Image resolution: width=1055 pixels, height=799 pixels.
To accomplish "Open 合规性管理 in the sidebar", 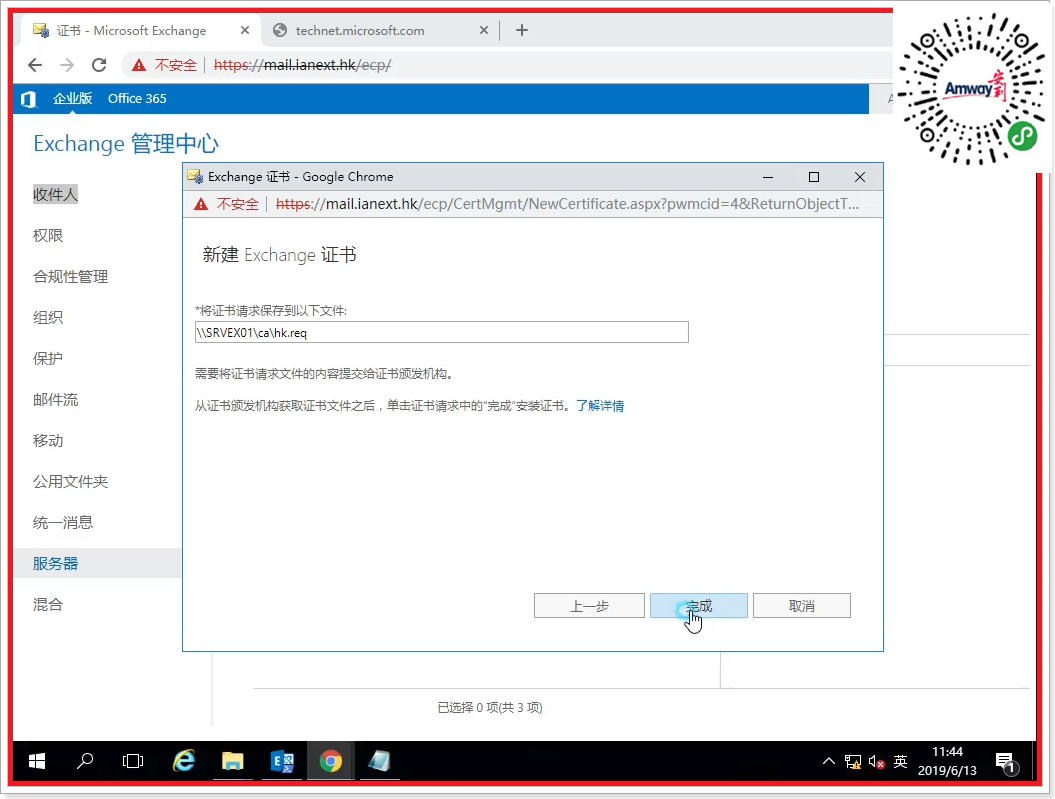I will pos(70,276).
